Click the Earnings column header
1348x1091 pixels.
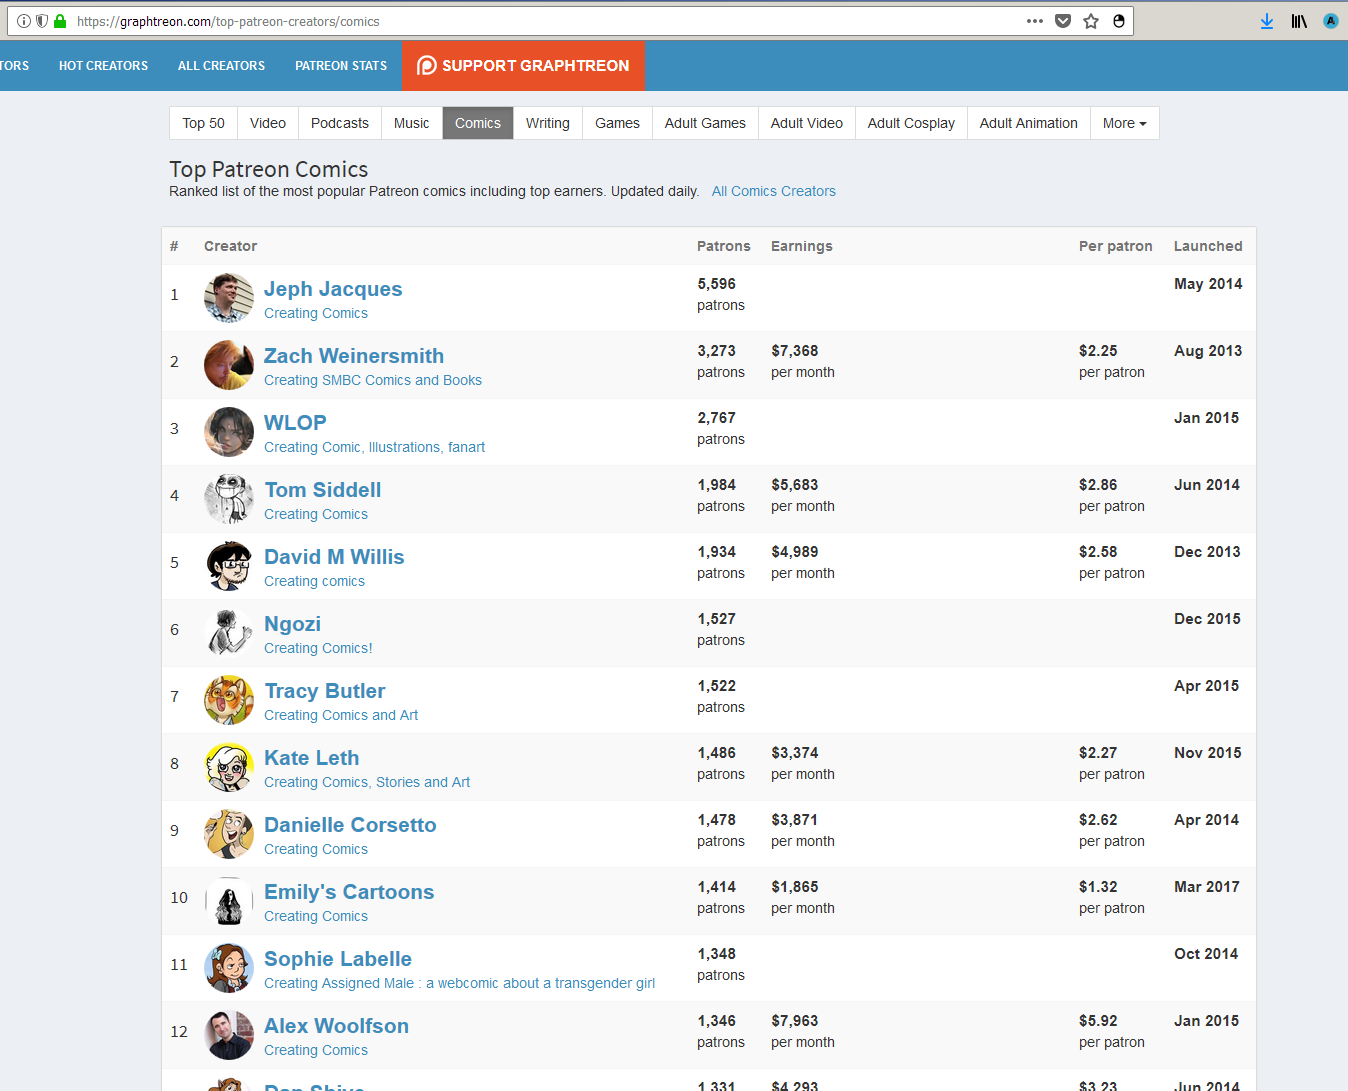click(802, 246)
